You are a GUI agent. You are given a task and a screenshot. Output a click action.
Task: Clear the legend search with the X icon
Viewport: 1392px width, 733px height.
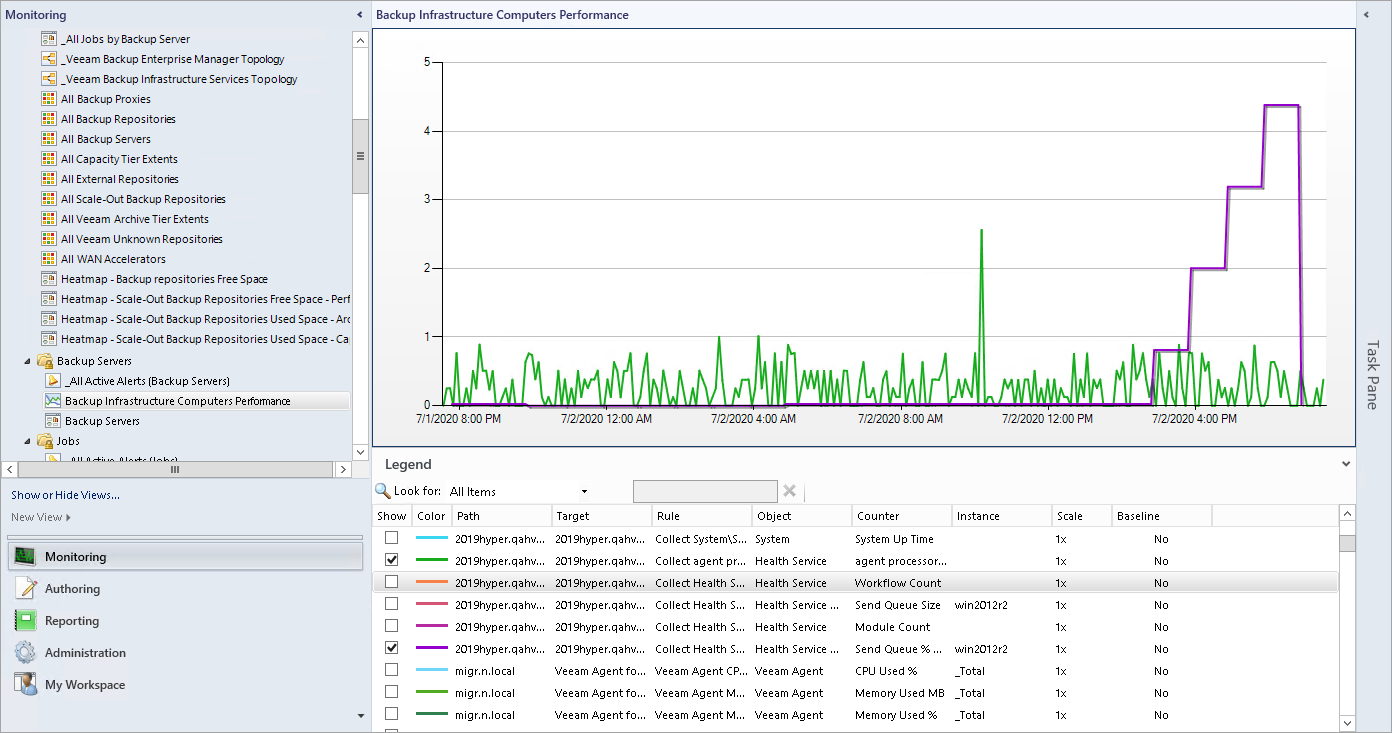[x=789, y=491]
